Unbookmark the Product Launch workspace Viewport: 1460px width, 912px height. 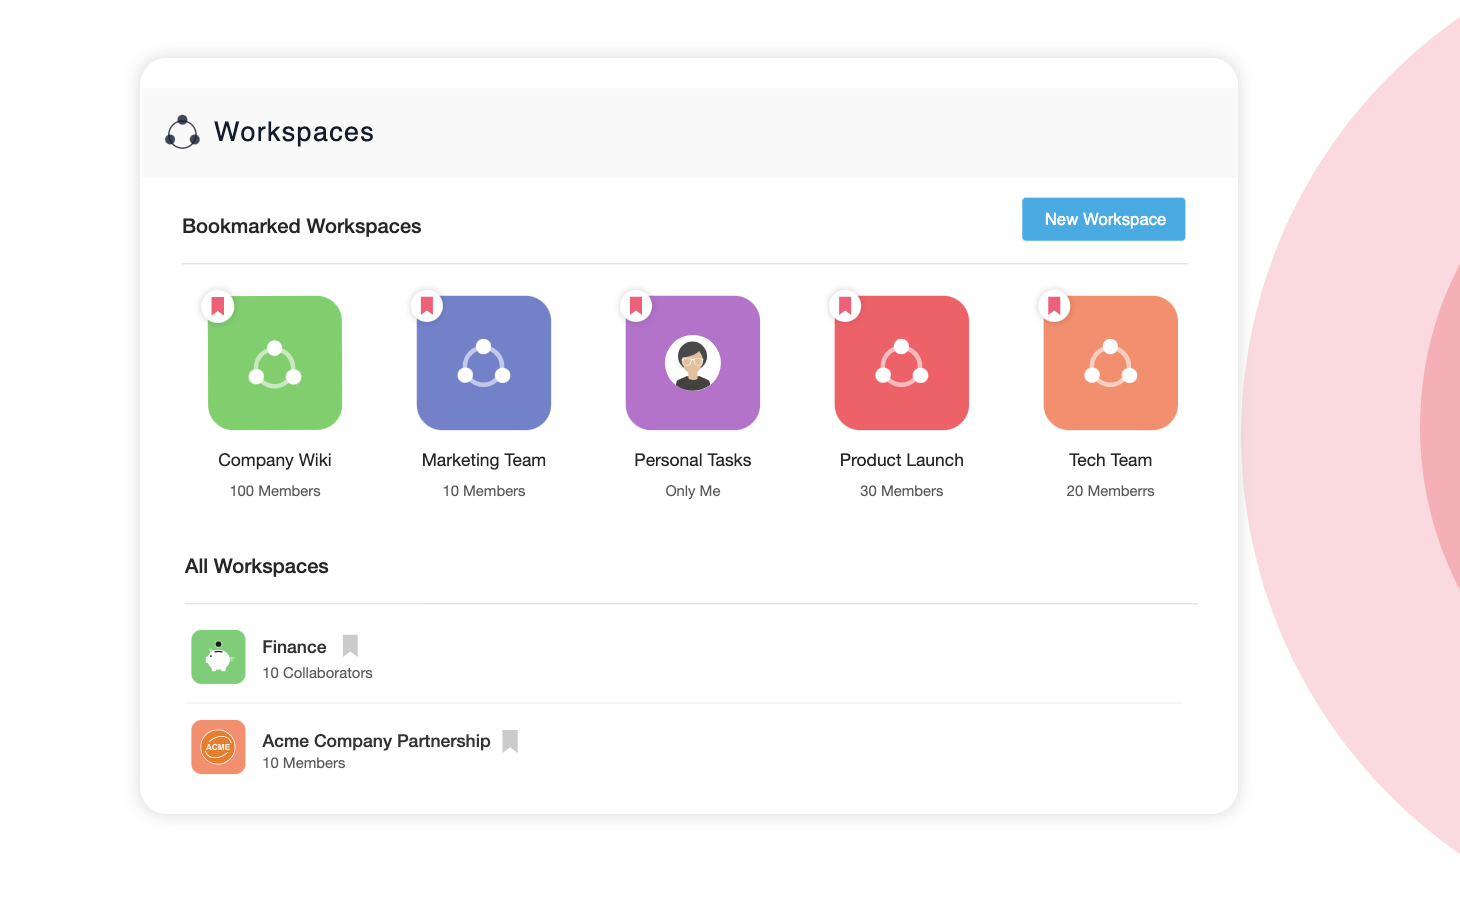tap(845, 306)
